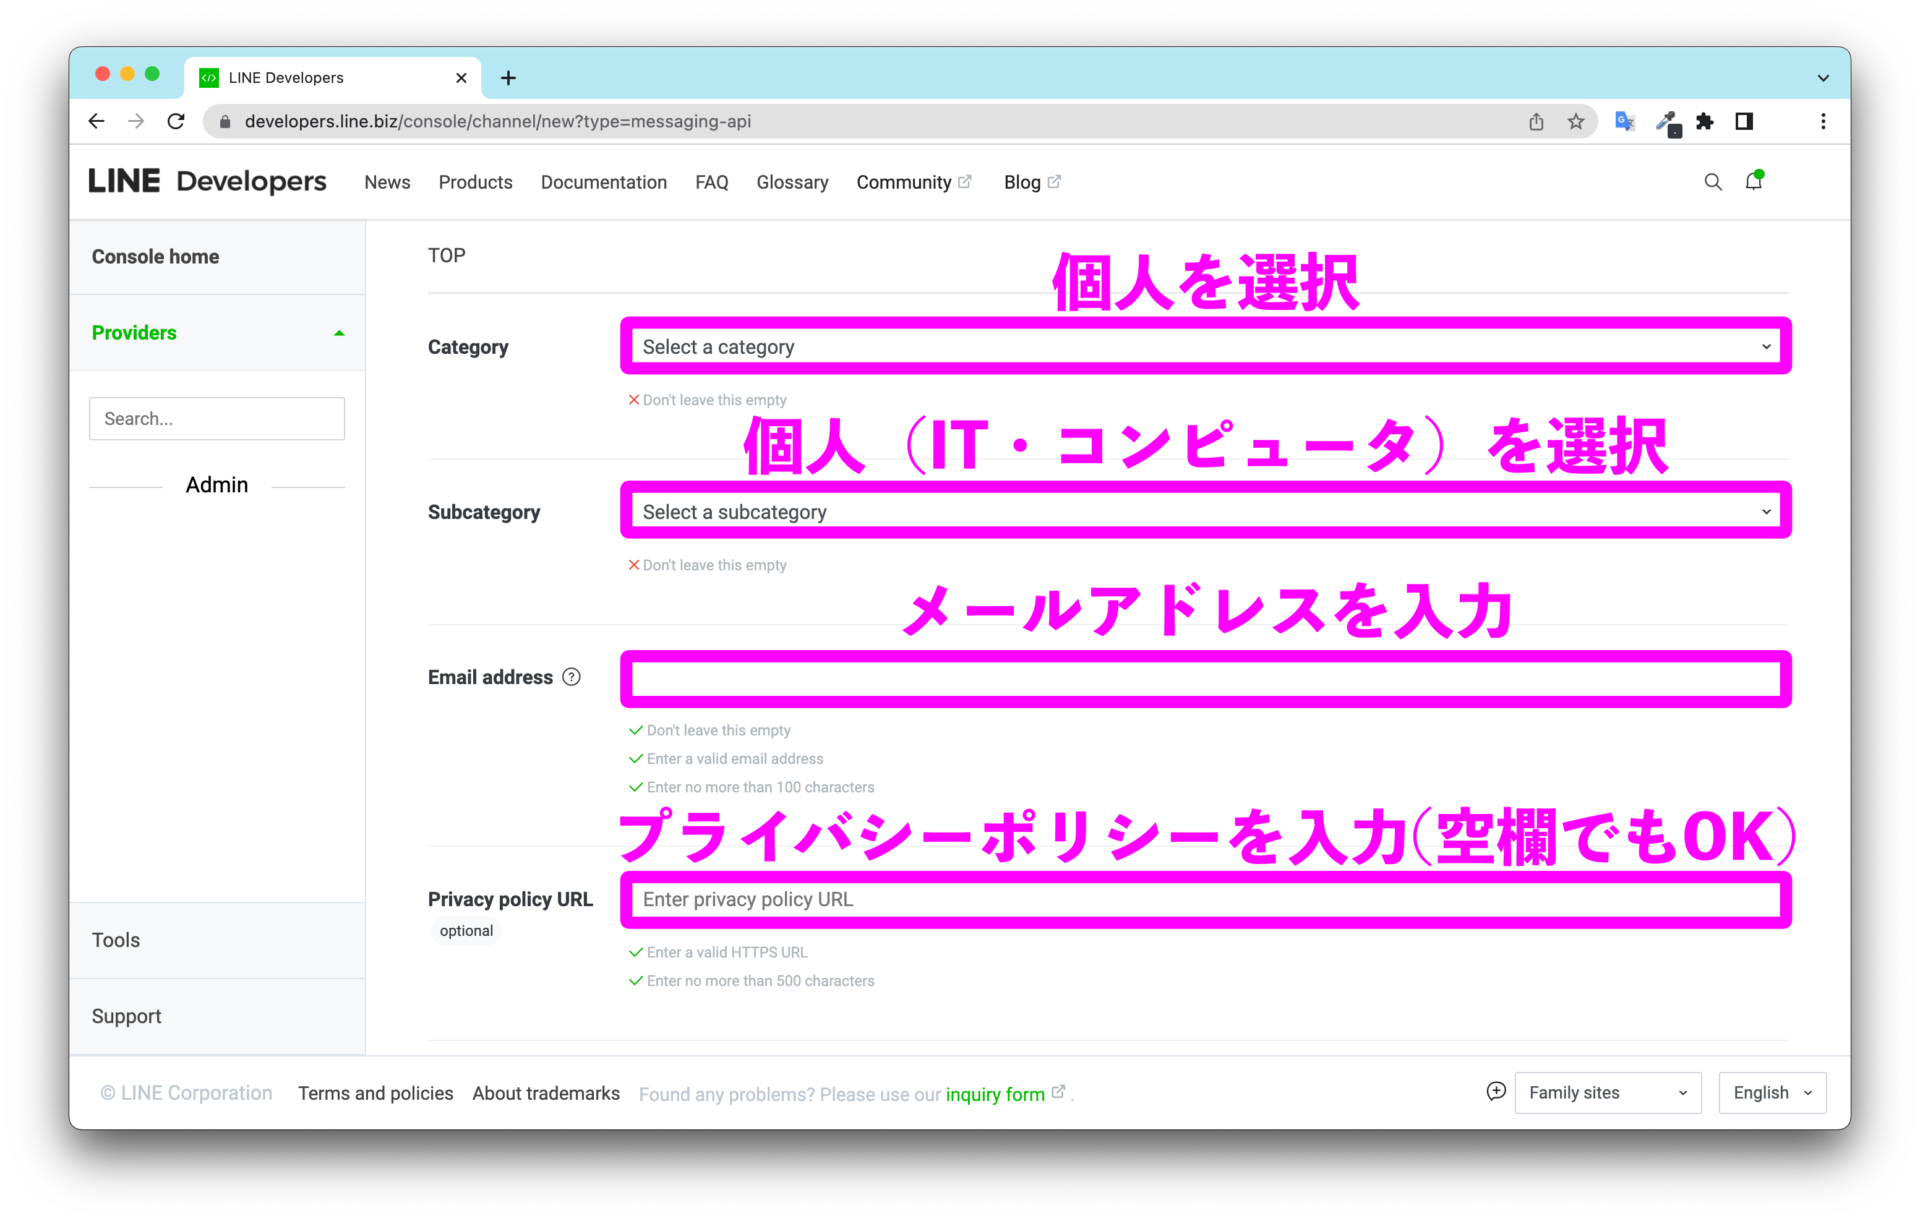Change the language with the English selector
The image size is (1920, 1221).
(x=1770, y=1092)
